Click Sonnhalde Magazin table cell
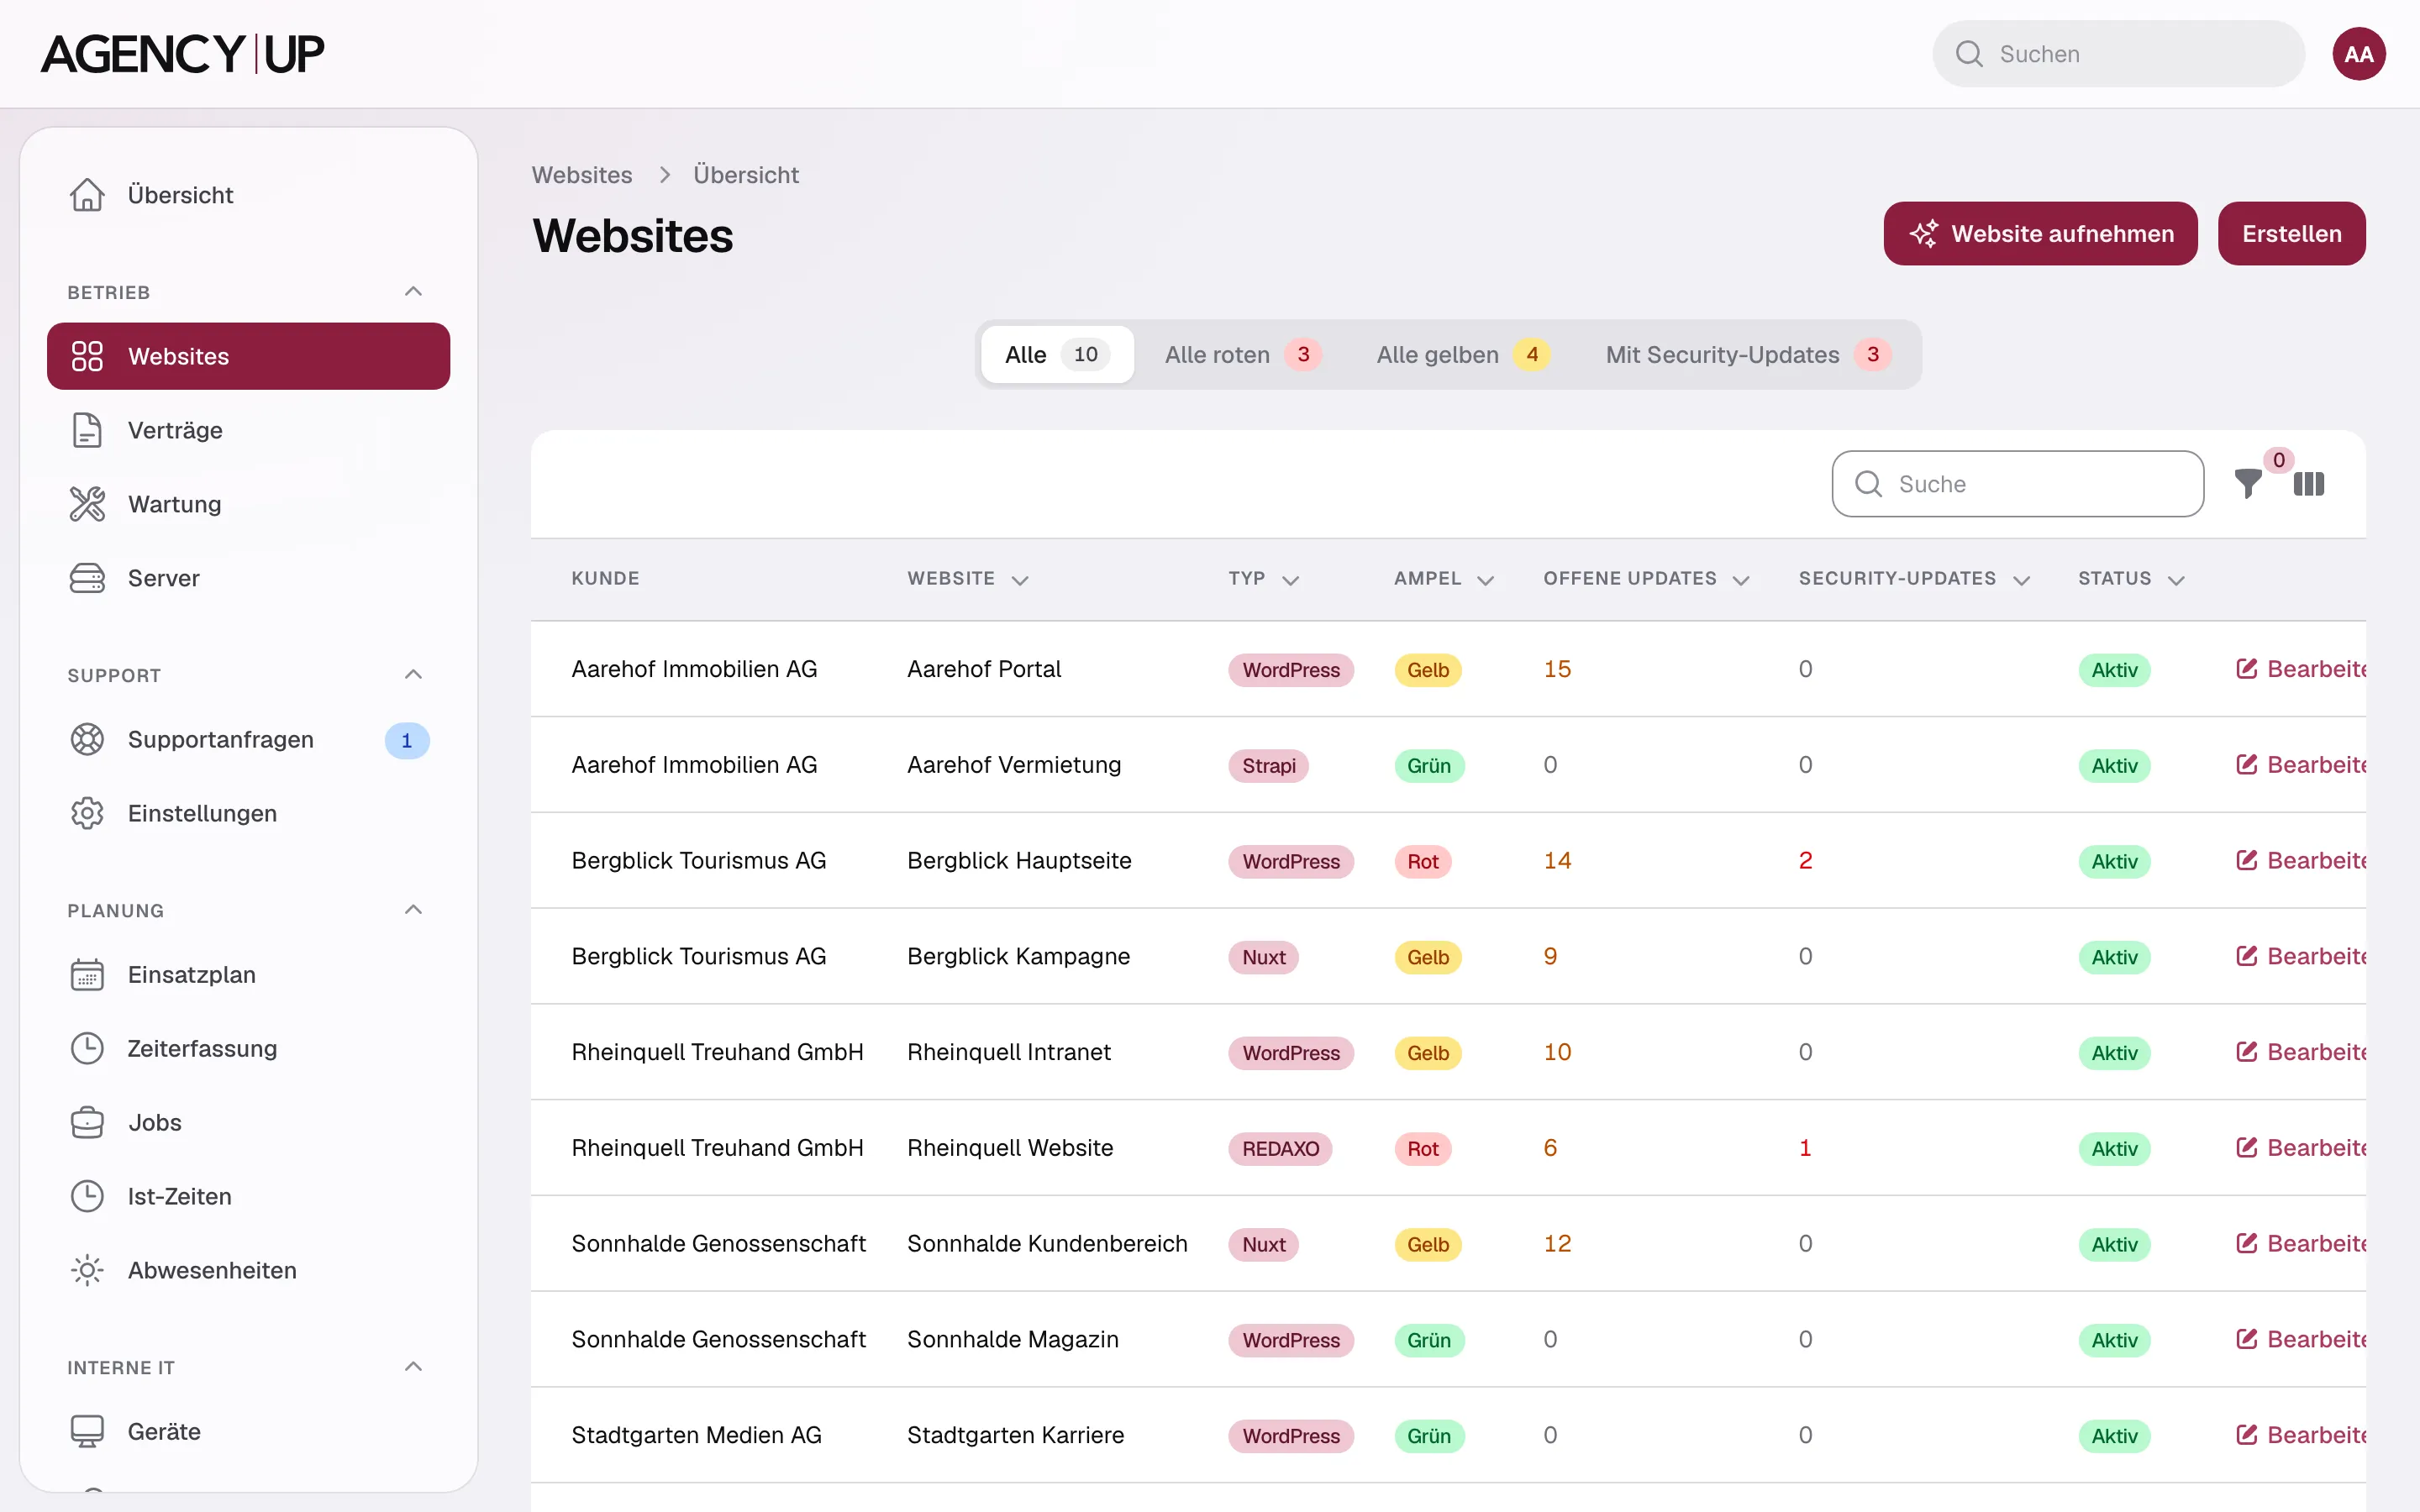This screenshot has height=1512, width=2420. click(x=1012, y=1339)
